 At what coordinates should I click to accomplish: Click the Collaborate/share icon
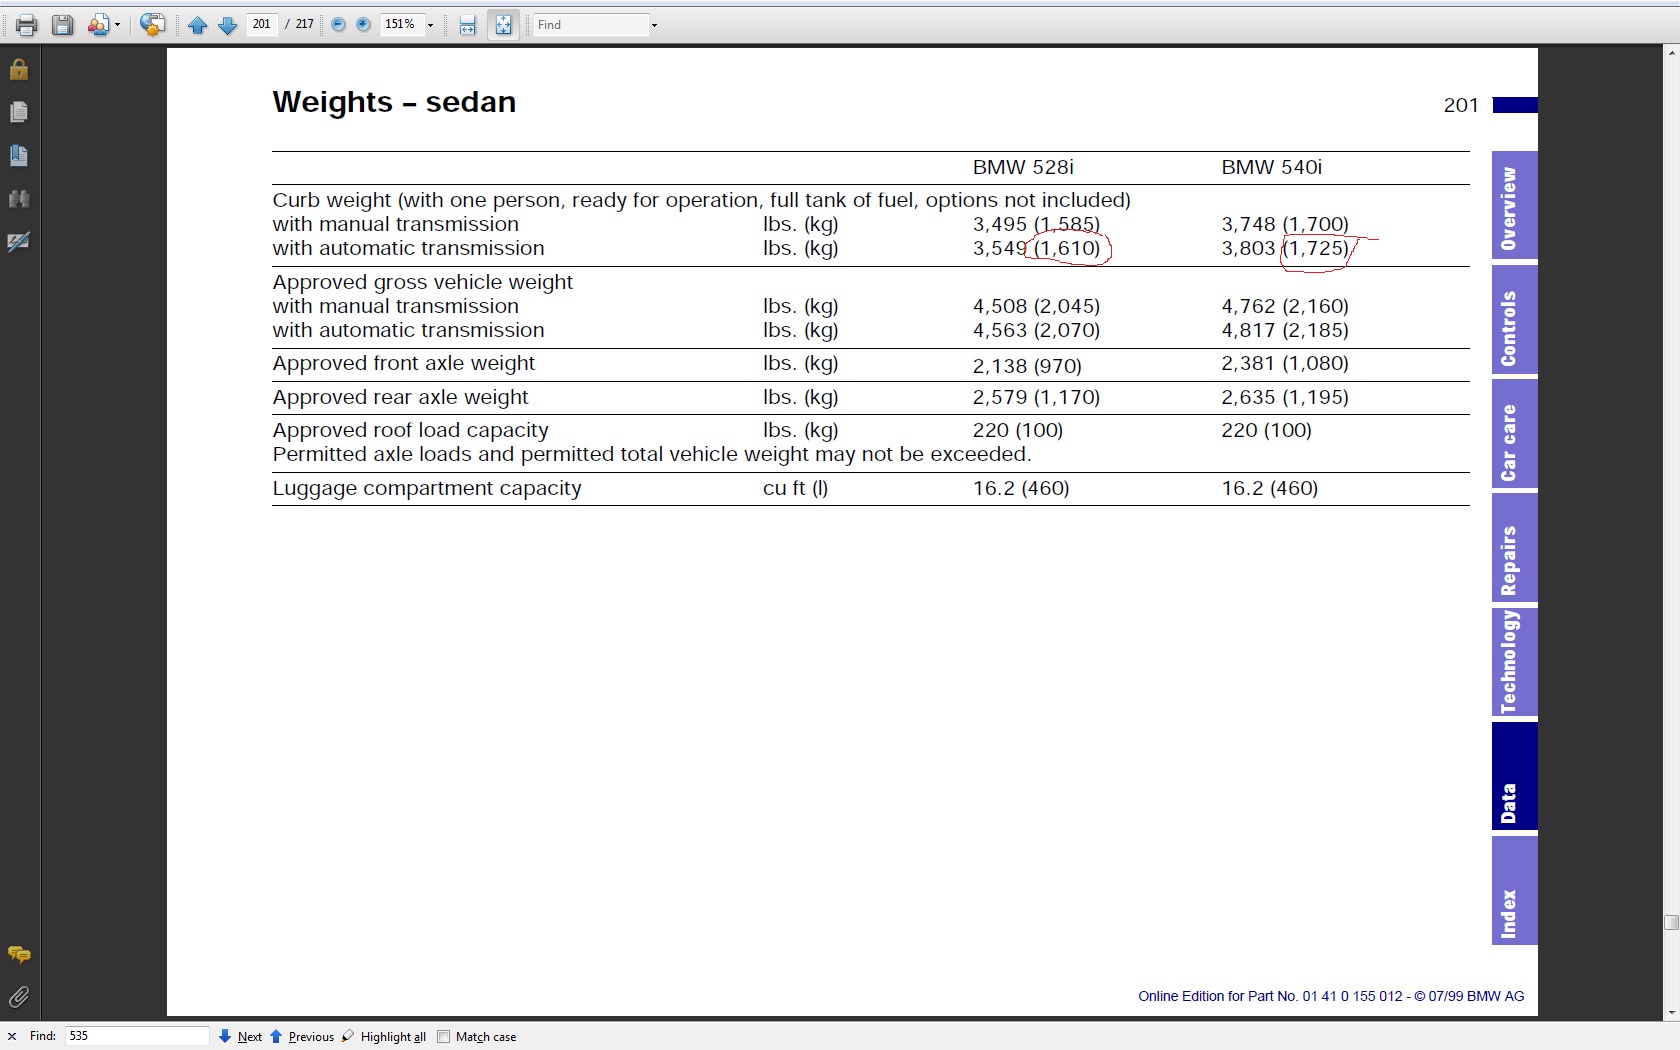98,25
